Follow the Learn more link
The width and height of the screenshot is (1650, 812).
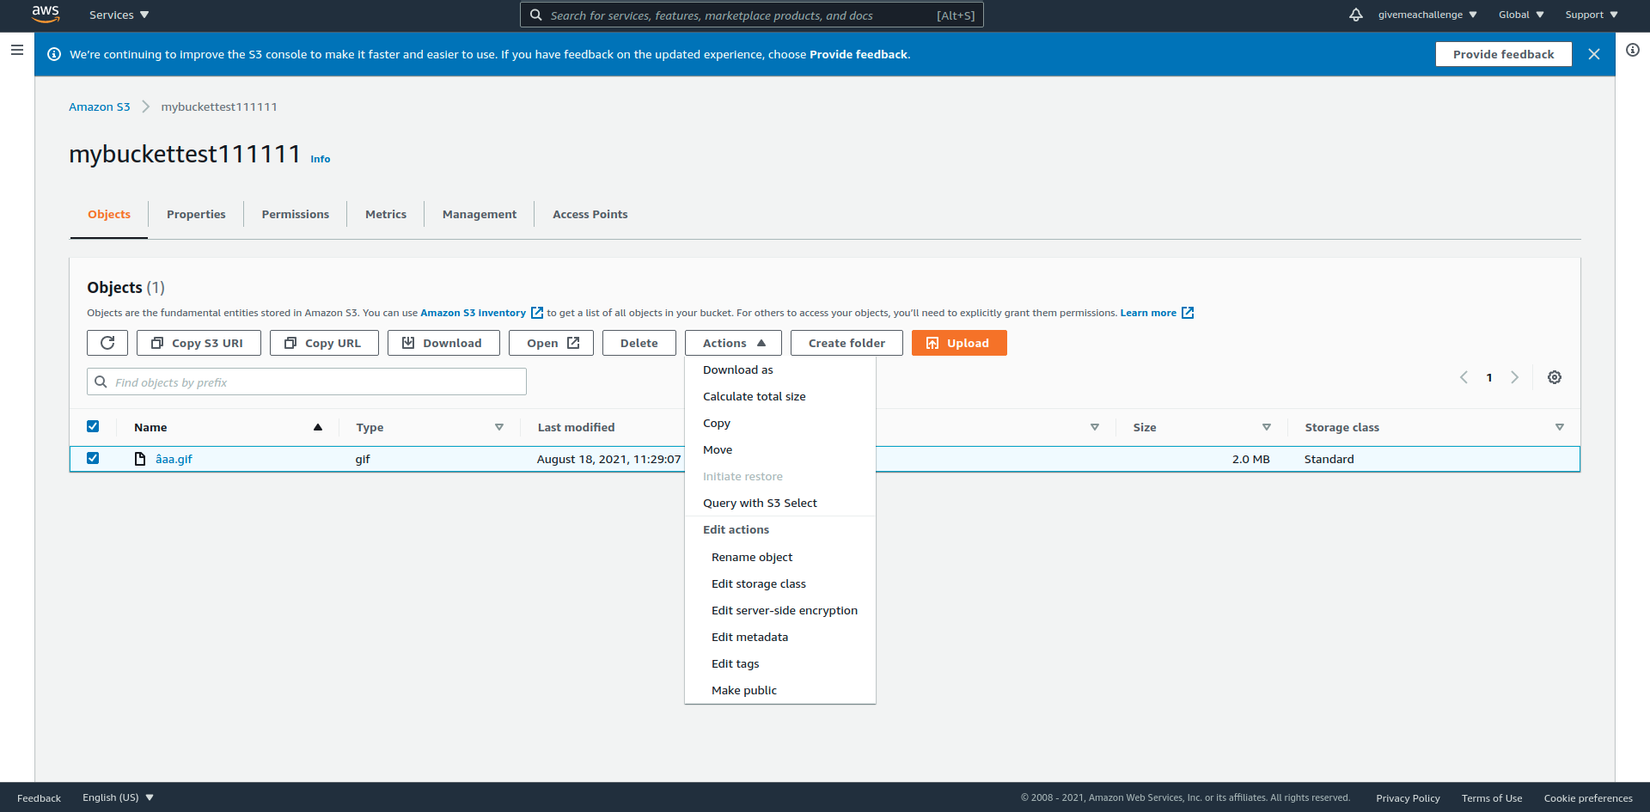tap(1148, 313)
